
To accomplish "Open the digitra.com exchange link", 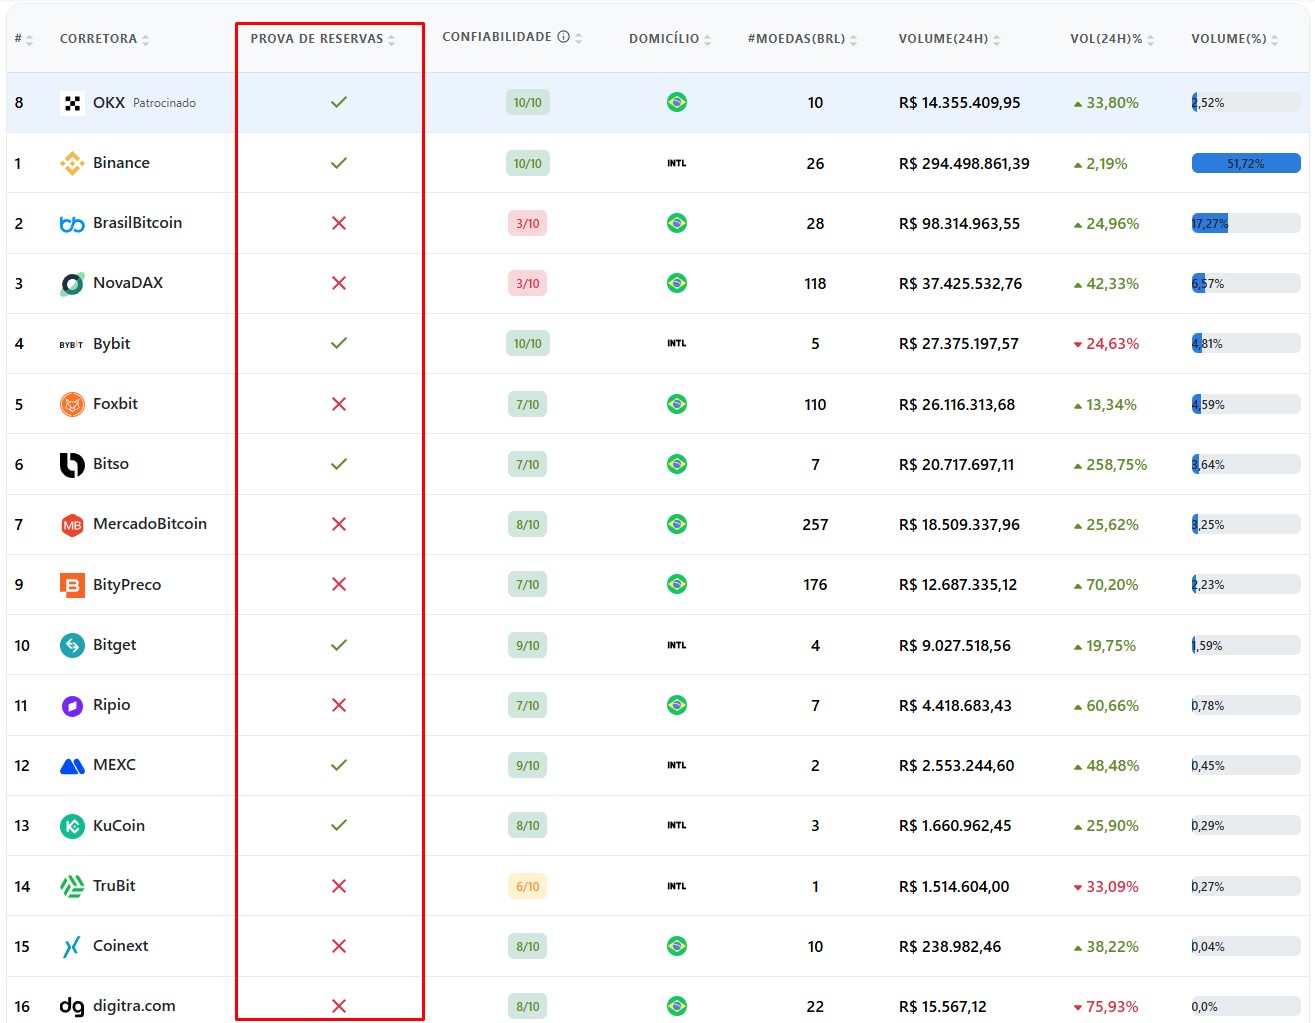I will tap(134, 1006).
